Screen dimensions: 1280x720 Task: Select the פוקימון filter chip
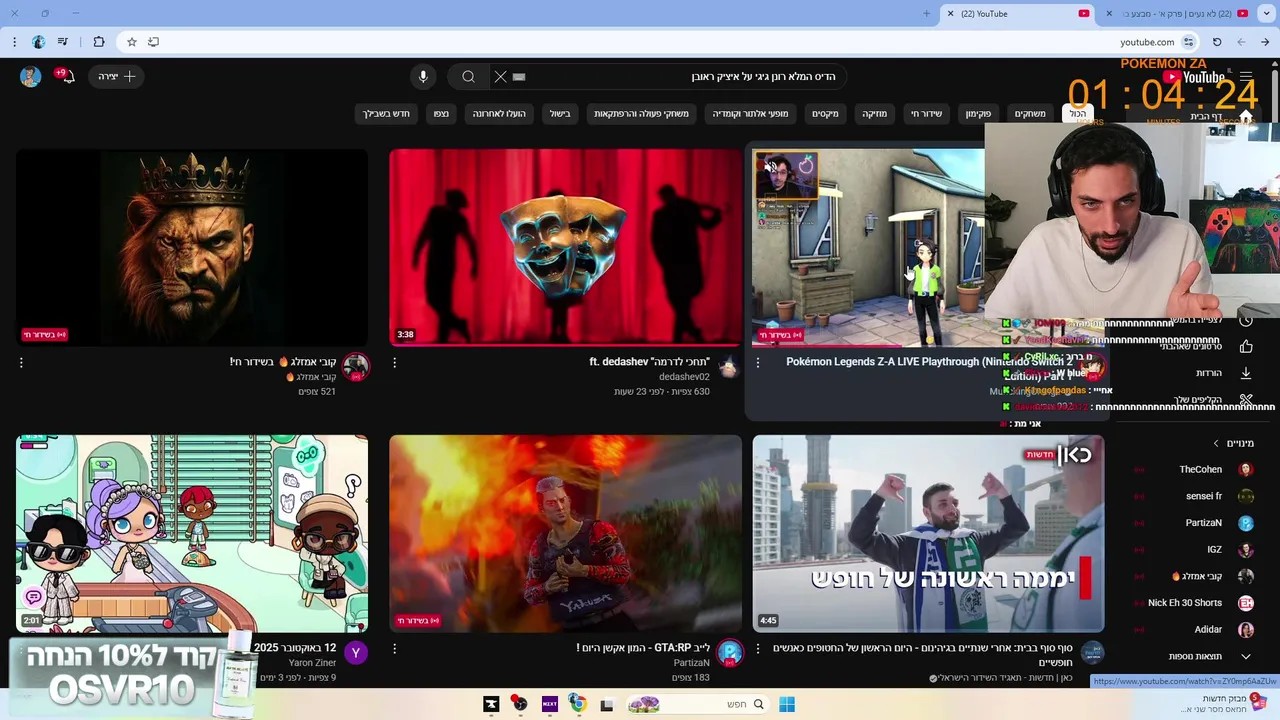pos(978,114)
